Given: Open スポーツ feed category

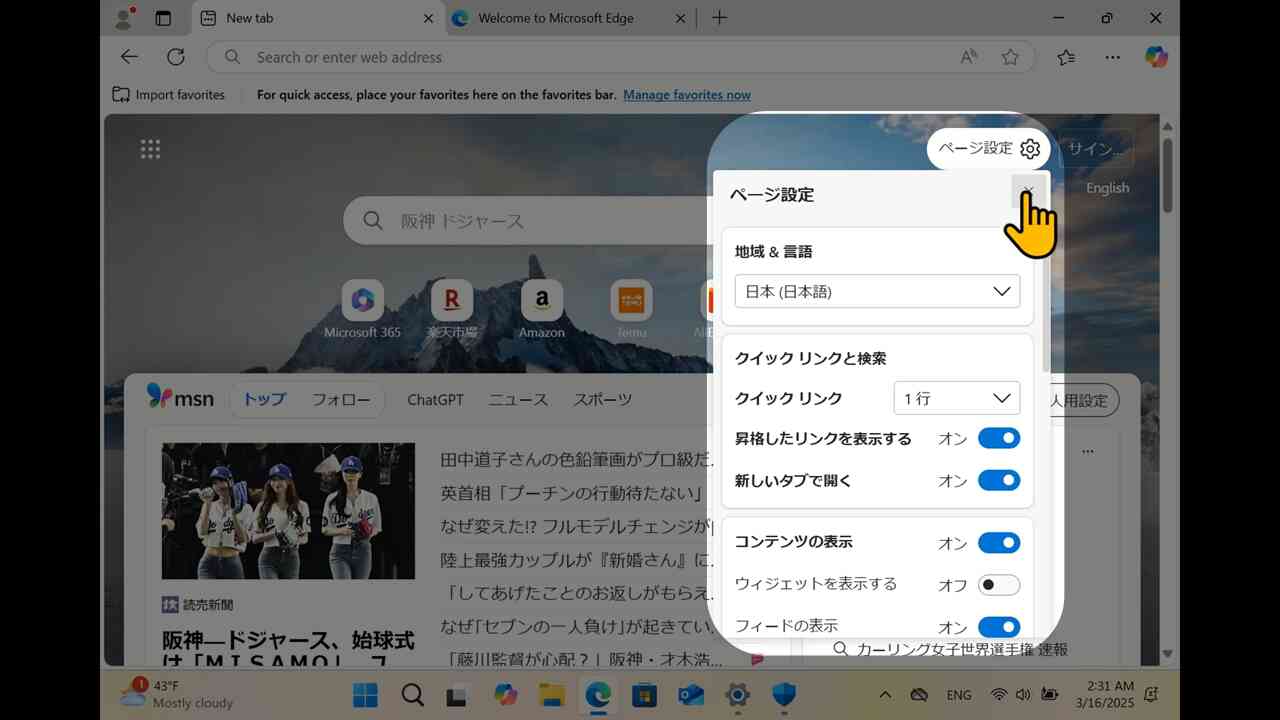Looking at the screenshot, I should [x=602, y=399].
